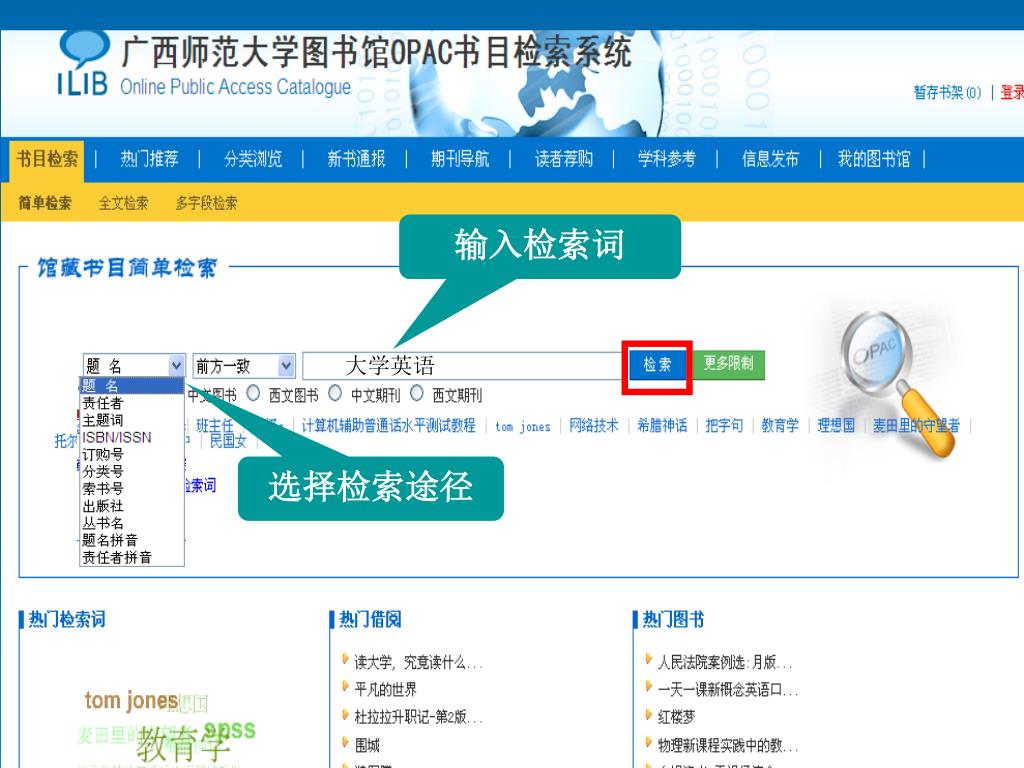
Task: Click the blue 检索 search button
Action: [657, 364]
